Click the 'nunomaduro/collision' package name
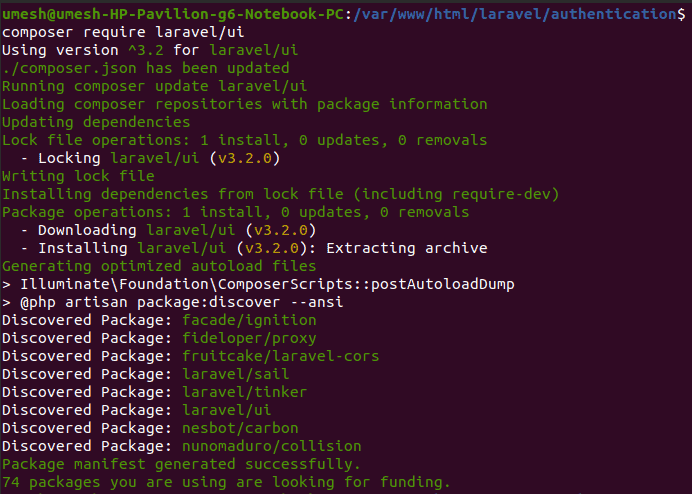Image resolution: width=692 pixels, height=494 pixels. pyautogui.click(x=272, y=446)
